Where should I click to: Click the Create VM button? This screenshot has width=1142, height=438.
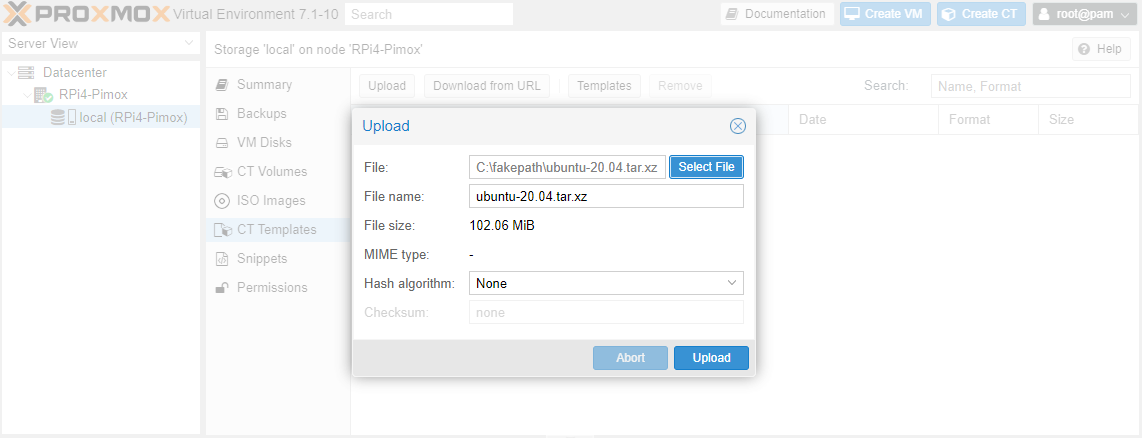pos(885,14)
